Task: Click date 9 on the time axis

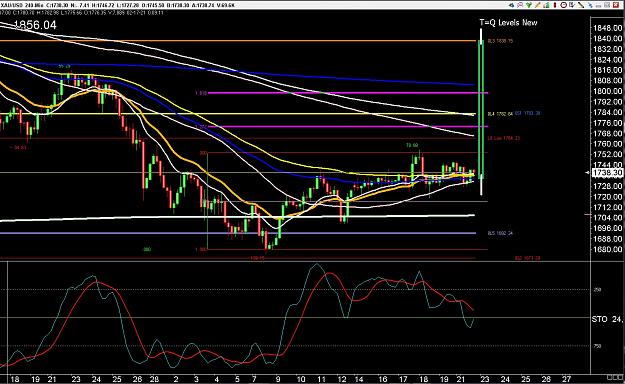Action: (278, 379)
